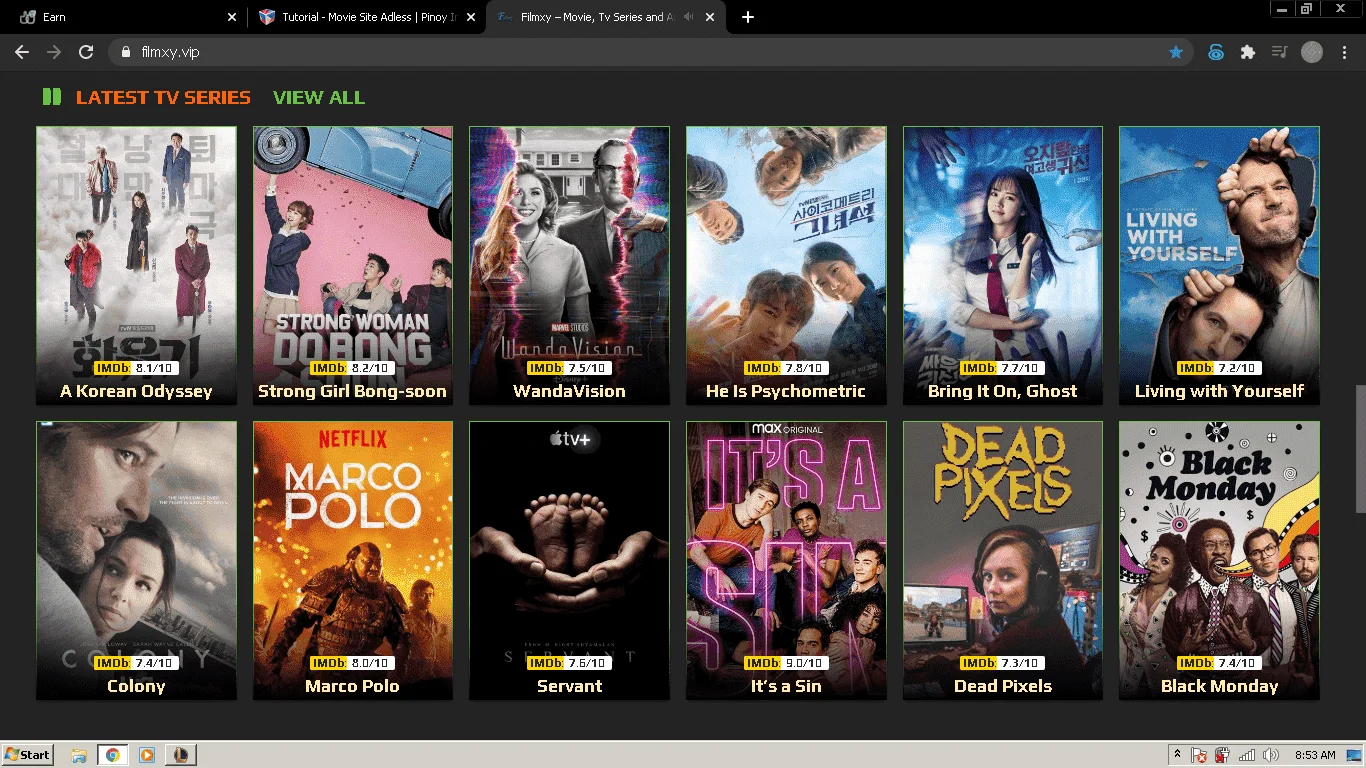Reload the filmxy.vip page
Screen dimensions: 1366x768
tap(86, 52)
